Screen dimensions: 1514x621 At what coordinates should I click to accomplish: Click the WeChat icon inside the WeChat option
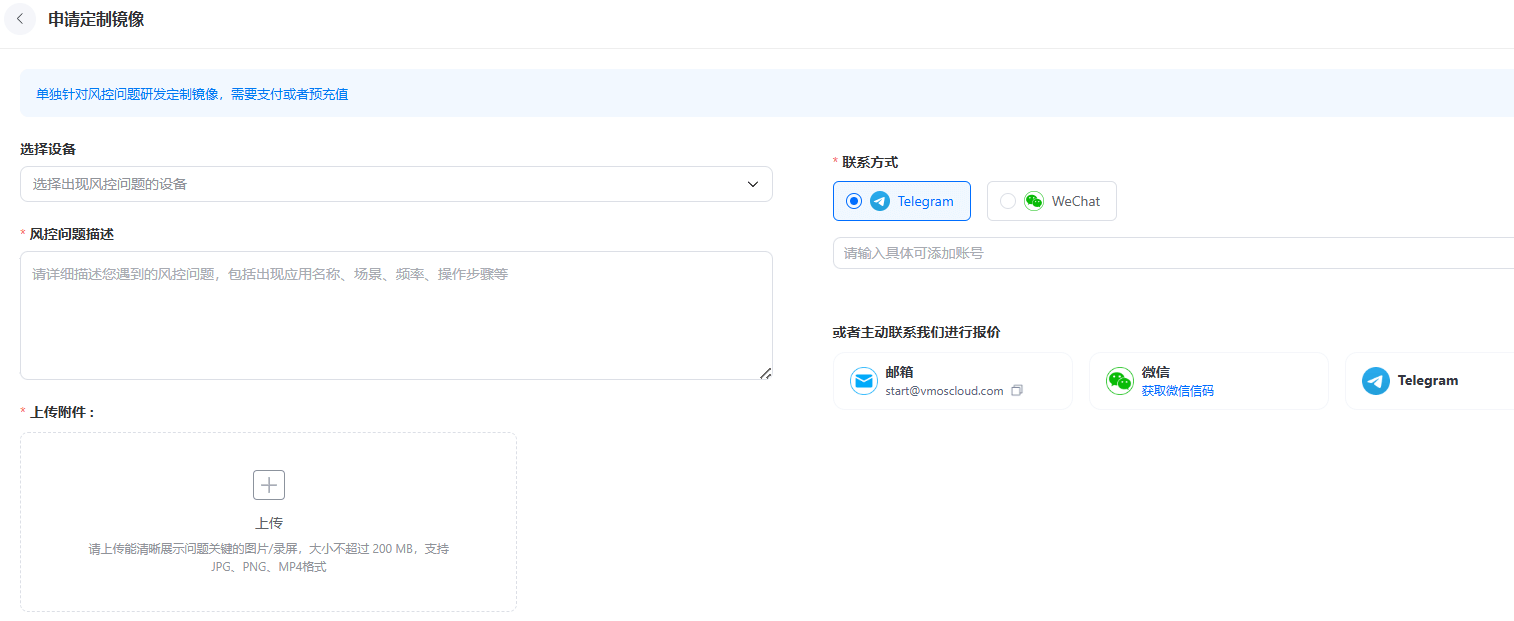(1033, 201)
